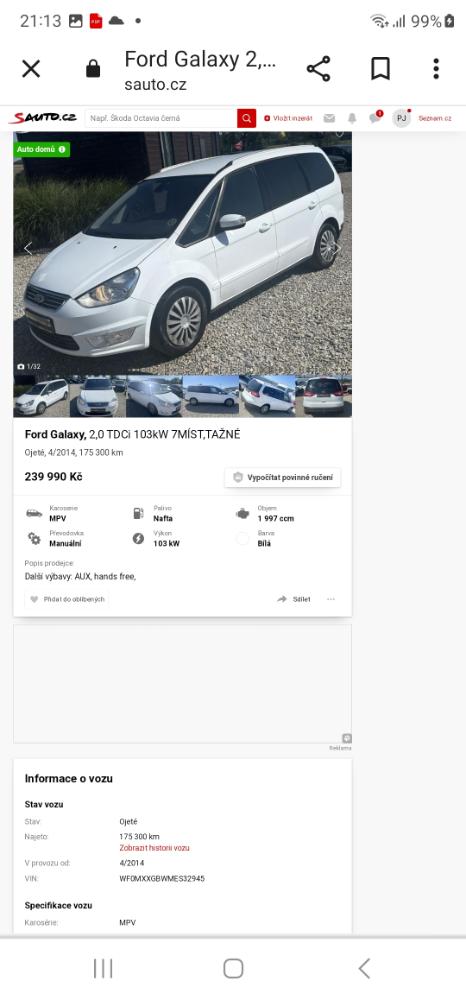Click the Sdílet share button
The width and height of the screenshot is (466, 1000).
point(294,599)
